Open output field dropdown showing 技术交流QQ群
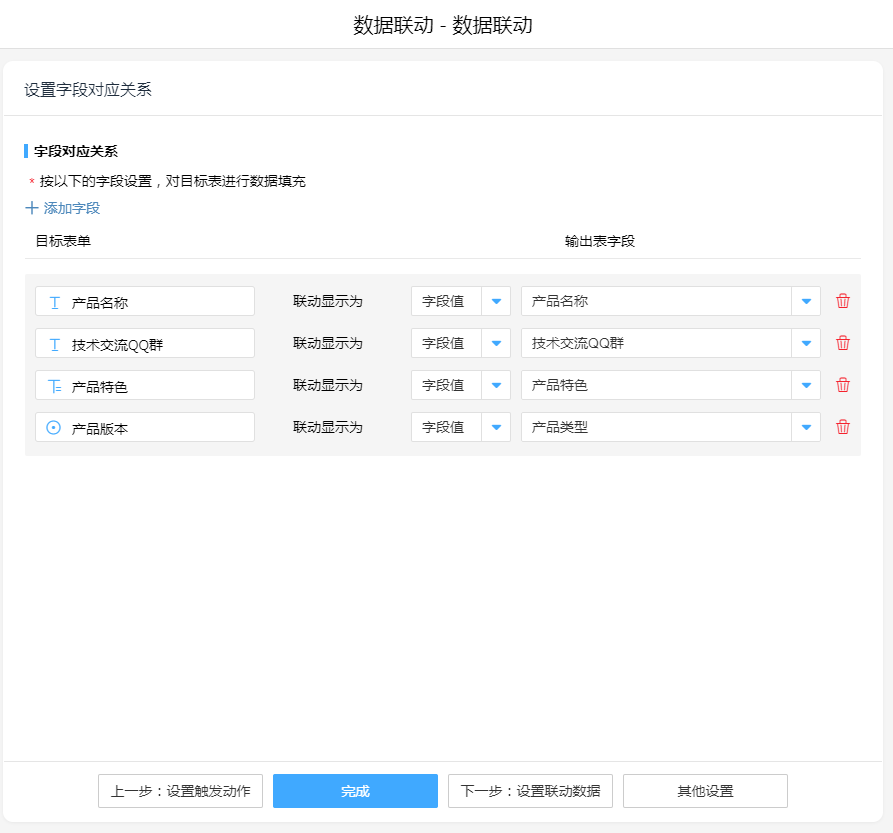893x833 pixels. [806, 343]
